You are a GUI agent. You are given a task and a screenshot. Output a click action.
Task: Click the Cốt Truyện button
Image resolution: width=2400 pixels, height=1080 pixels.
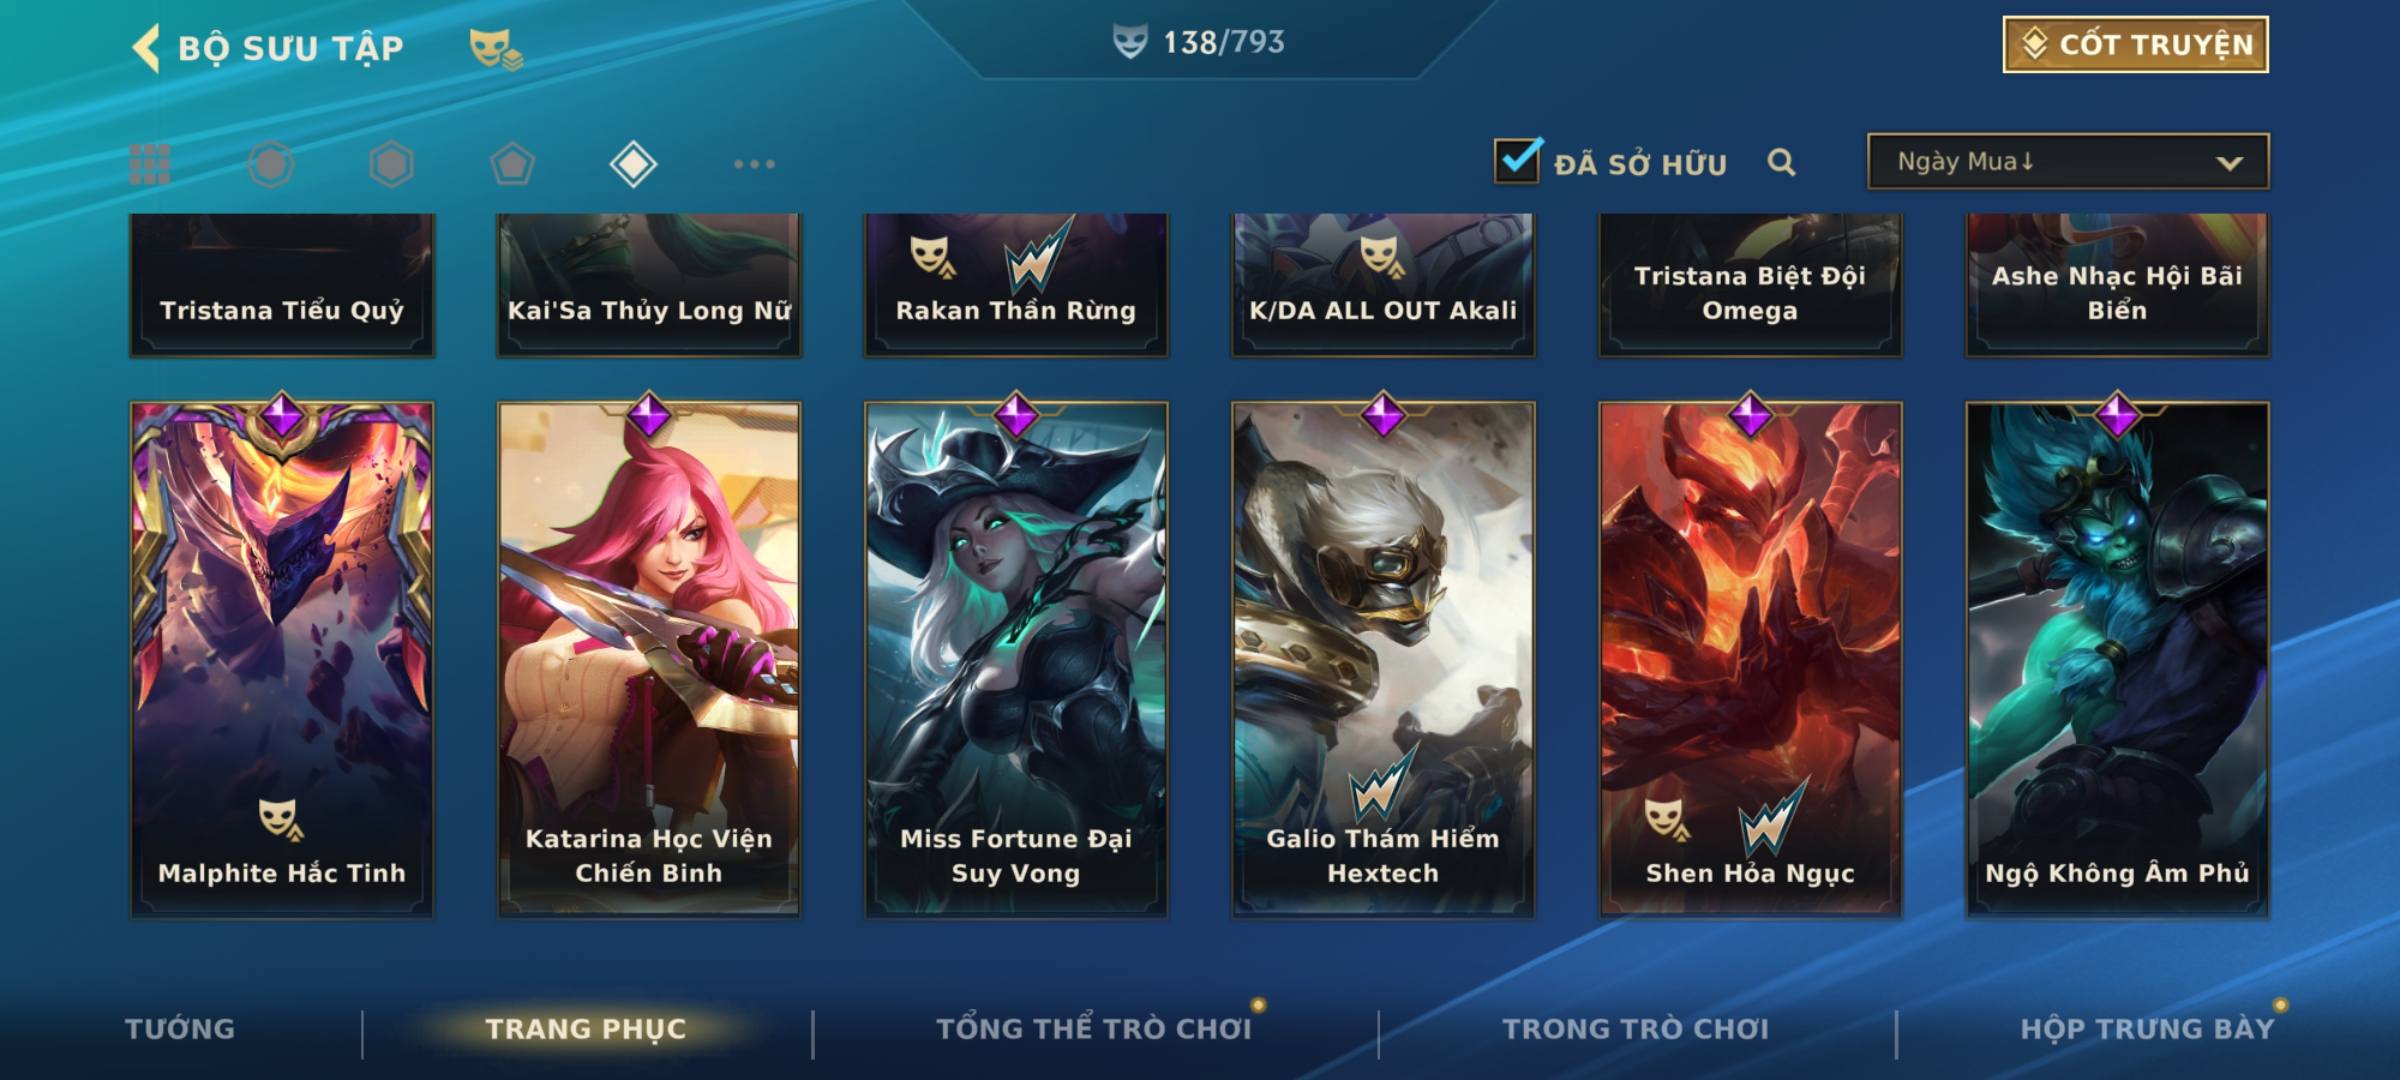(2135, 45)
